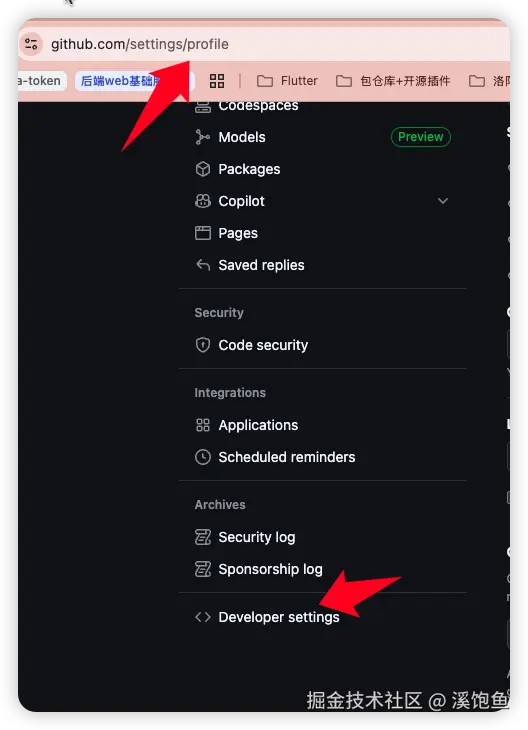Screen dimensions: 528x730
Task: Click the Code security shield icon
Action: 203,345
